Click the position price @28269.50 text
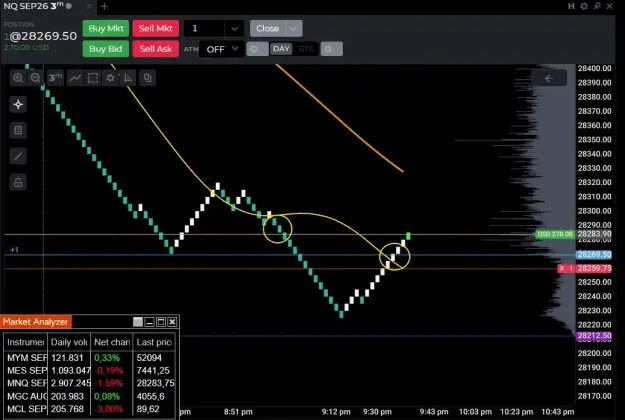The width and height of the screenshot is (625, 420). click(x=43, y=36)
